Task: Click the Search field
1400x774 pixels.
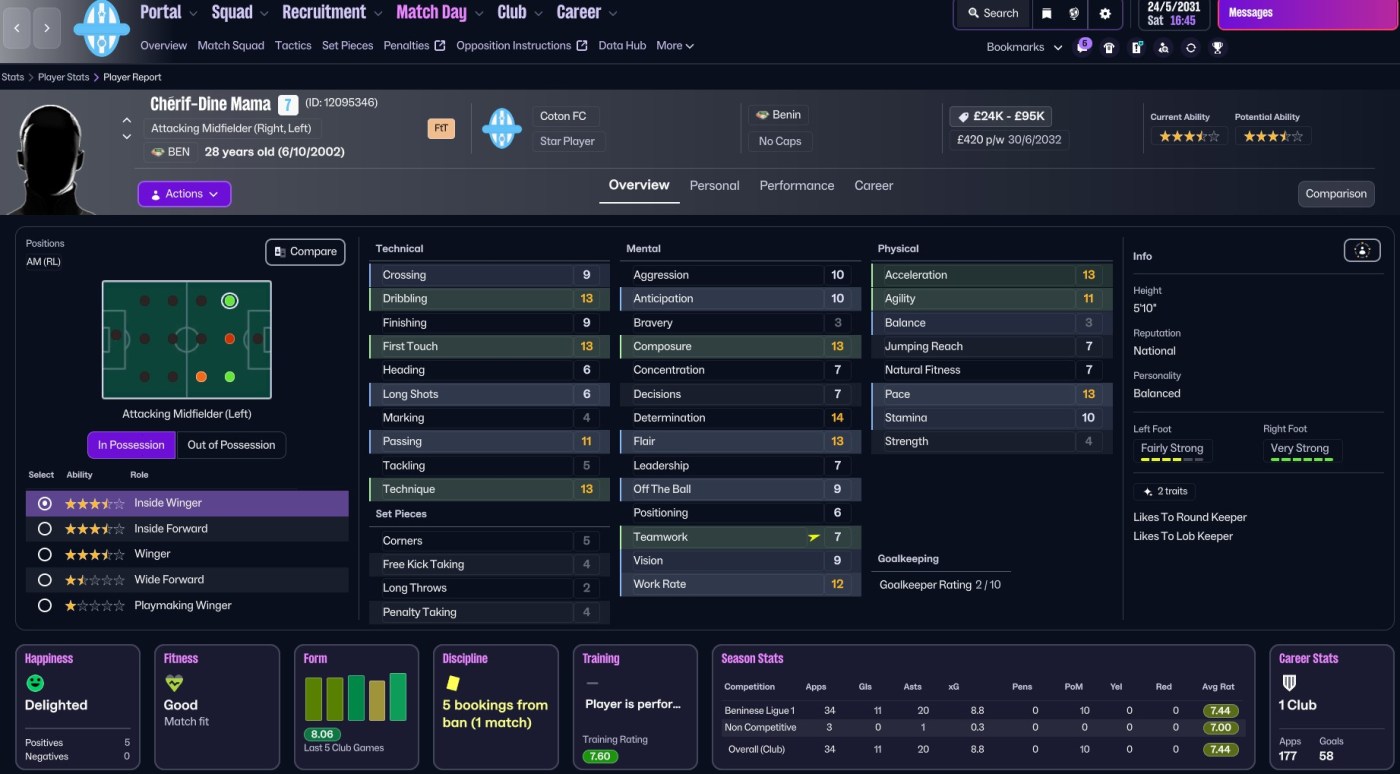Action: (992, 13)
